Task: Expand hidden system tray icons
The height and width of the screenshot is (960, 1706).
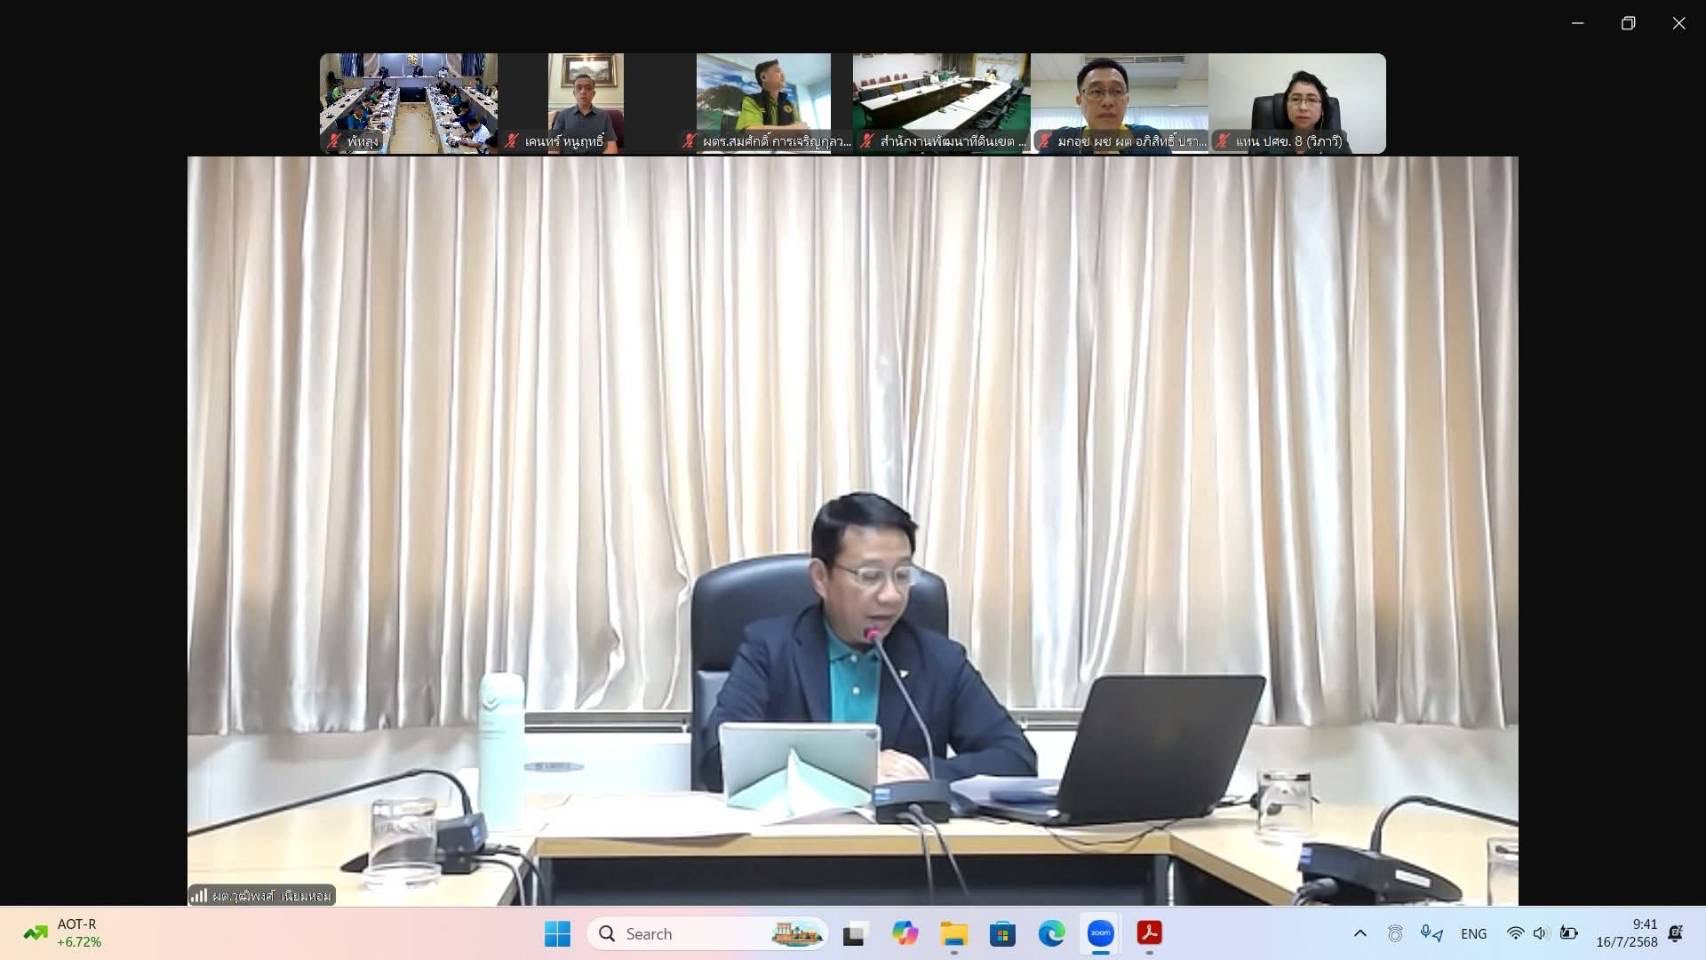Action: pyautogui.click(x=1360, y=933)
